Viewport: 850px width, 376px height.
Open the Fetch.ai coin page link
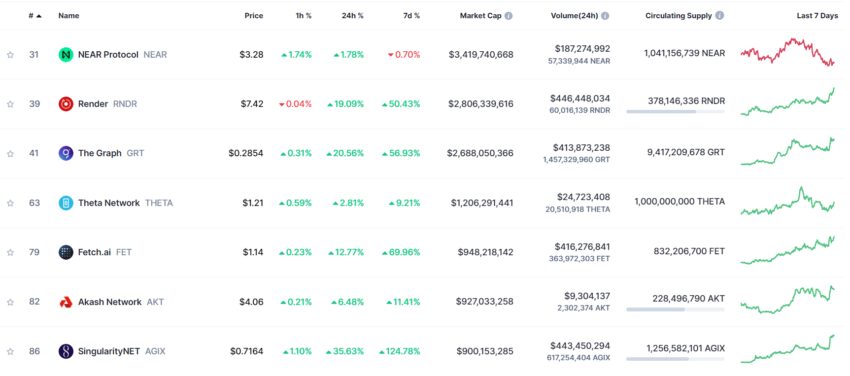(x=95, y=252)
